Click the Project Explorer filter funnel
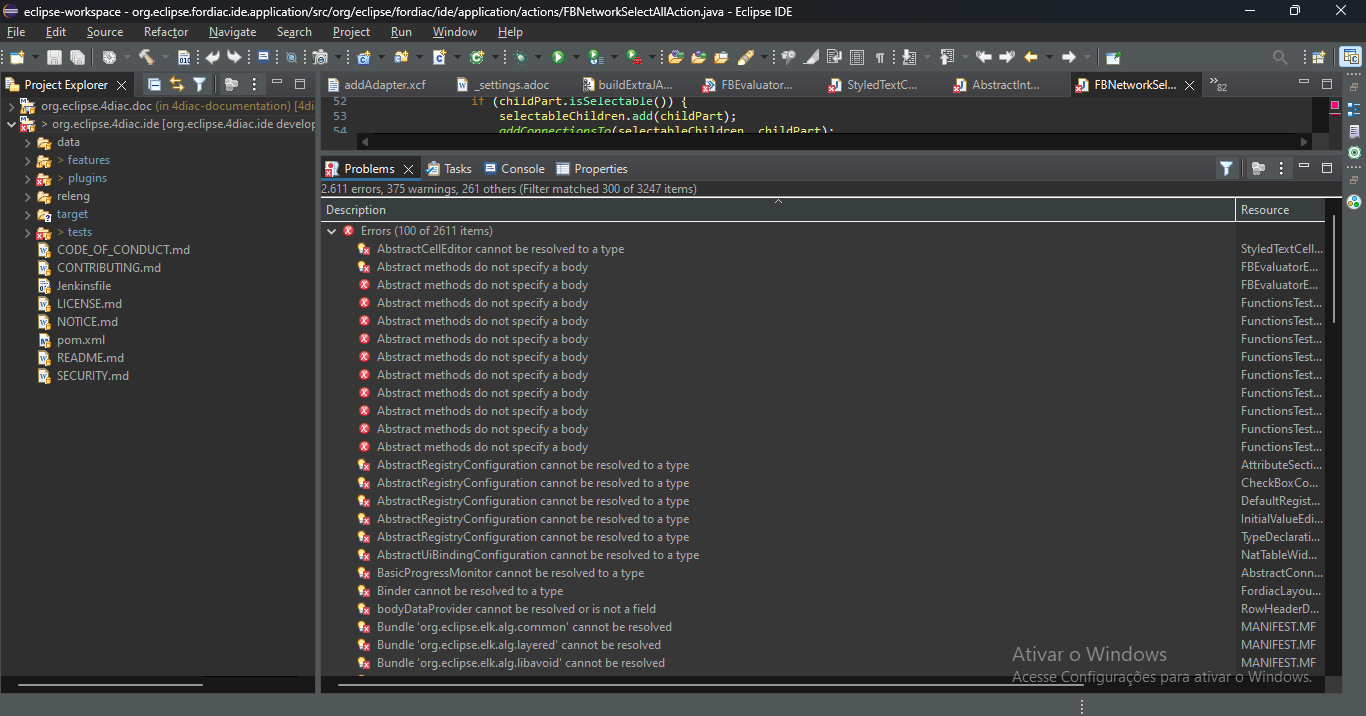The width and height of the screenshot is (1366, 716). pos(199,85)
